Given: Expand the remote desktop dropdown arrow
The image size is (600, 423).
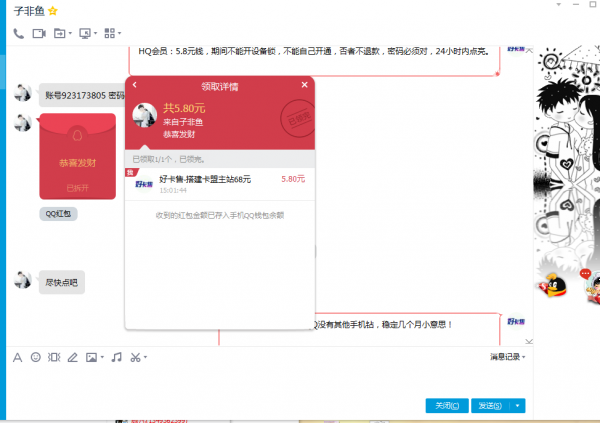Looking at the screenshot, I should [x=95, y=34].
